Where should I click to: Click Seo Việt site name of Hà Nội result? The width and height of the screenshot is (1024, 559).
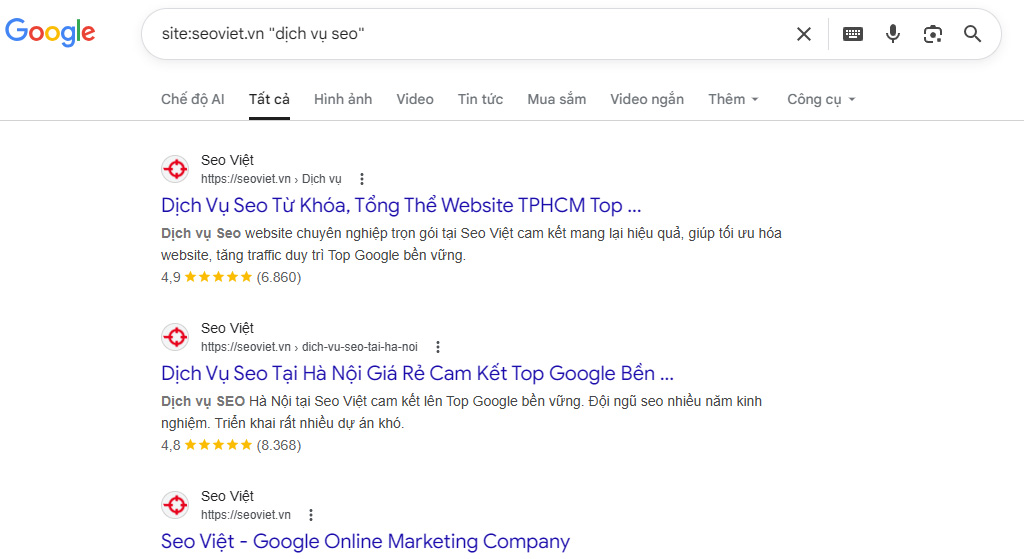click(x=227, y=328)
